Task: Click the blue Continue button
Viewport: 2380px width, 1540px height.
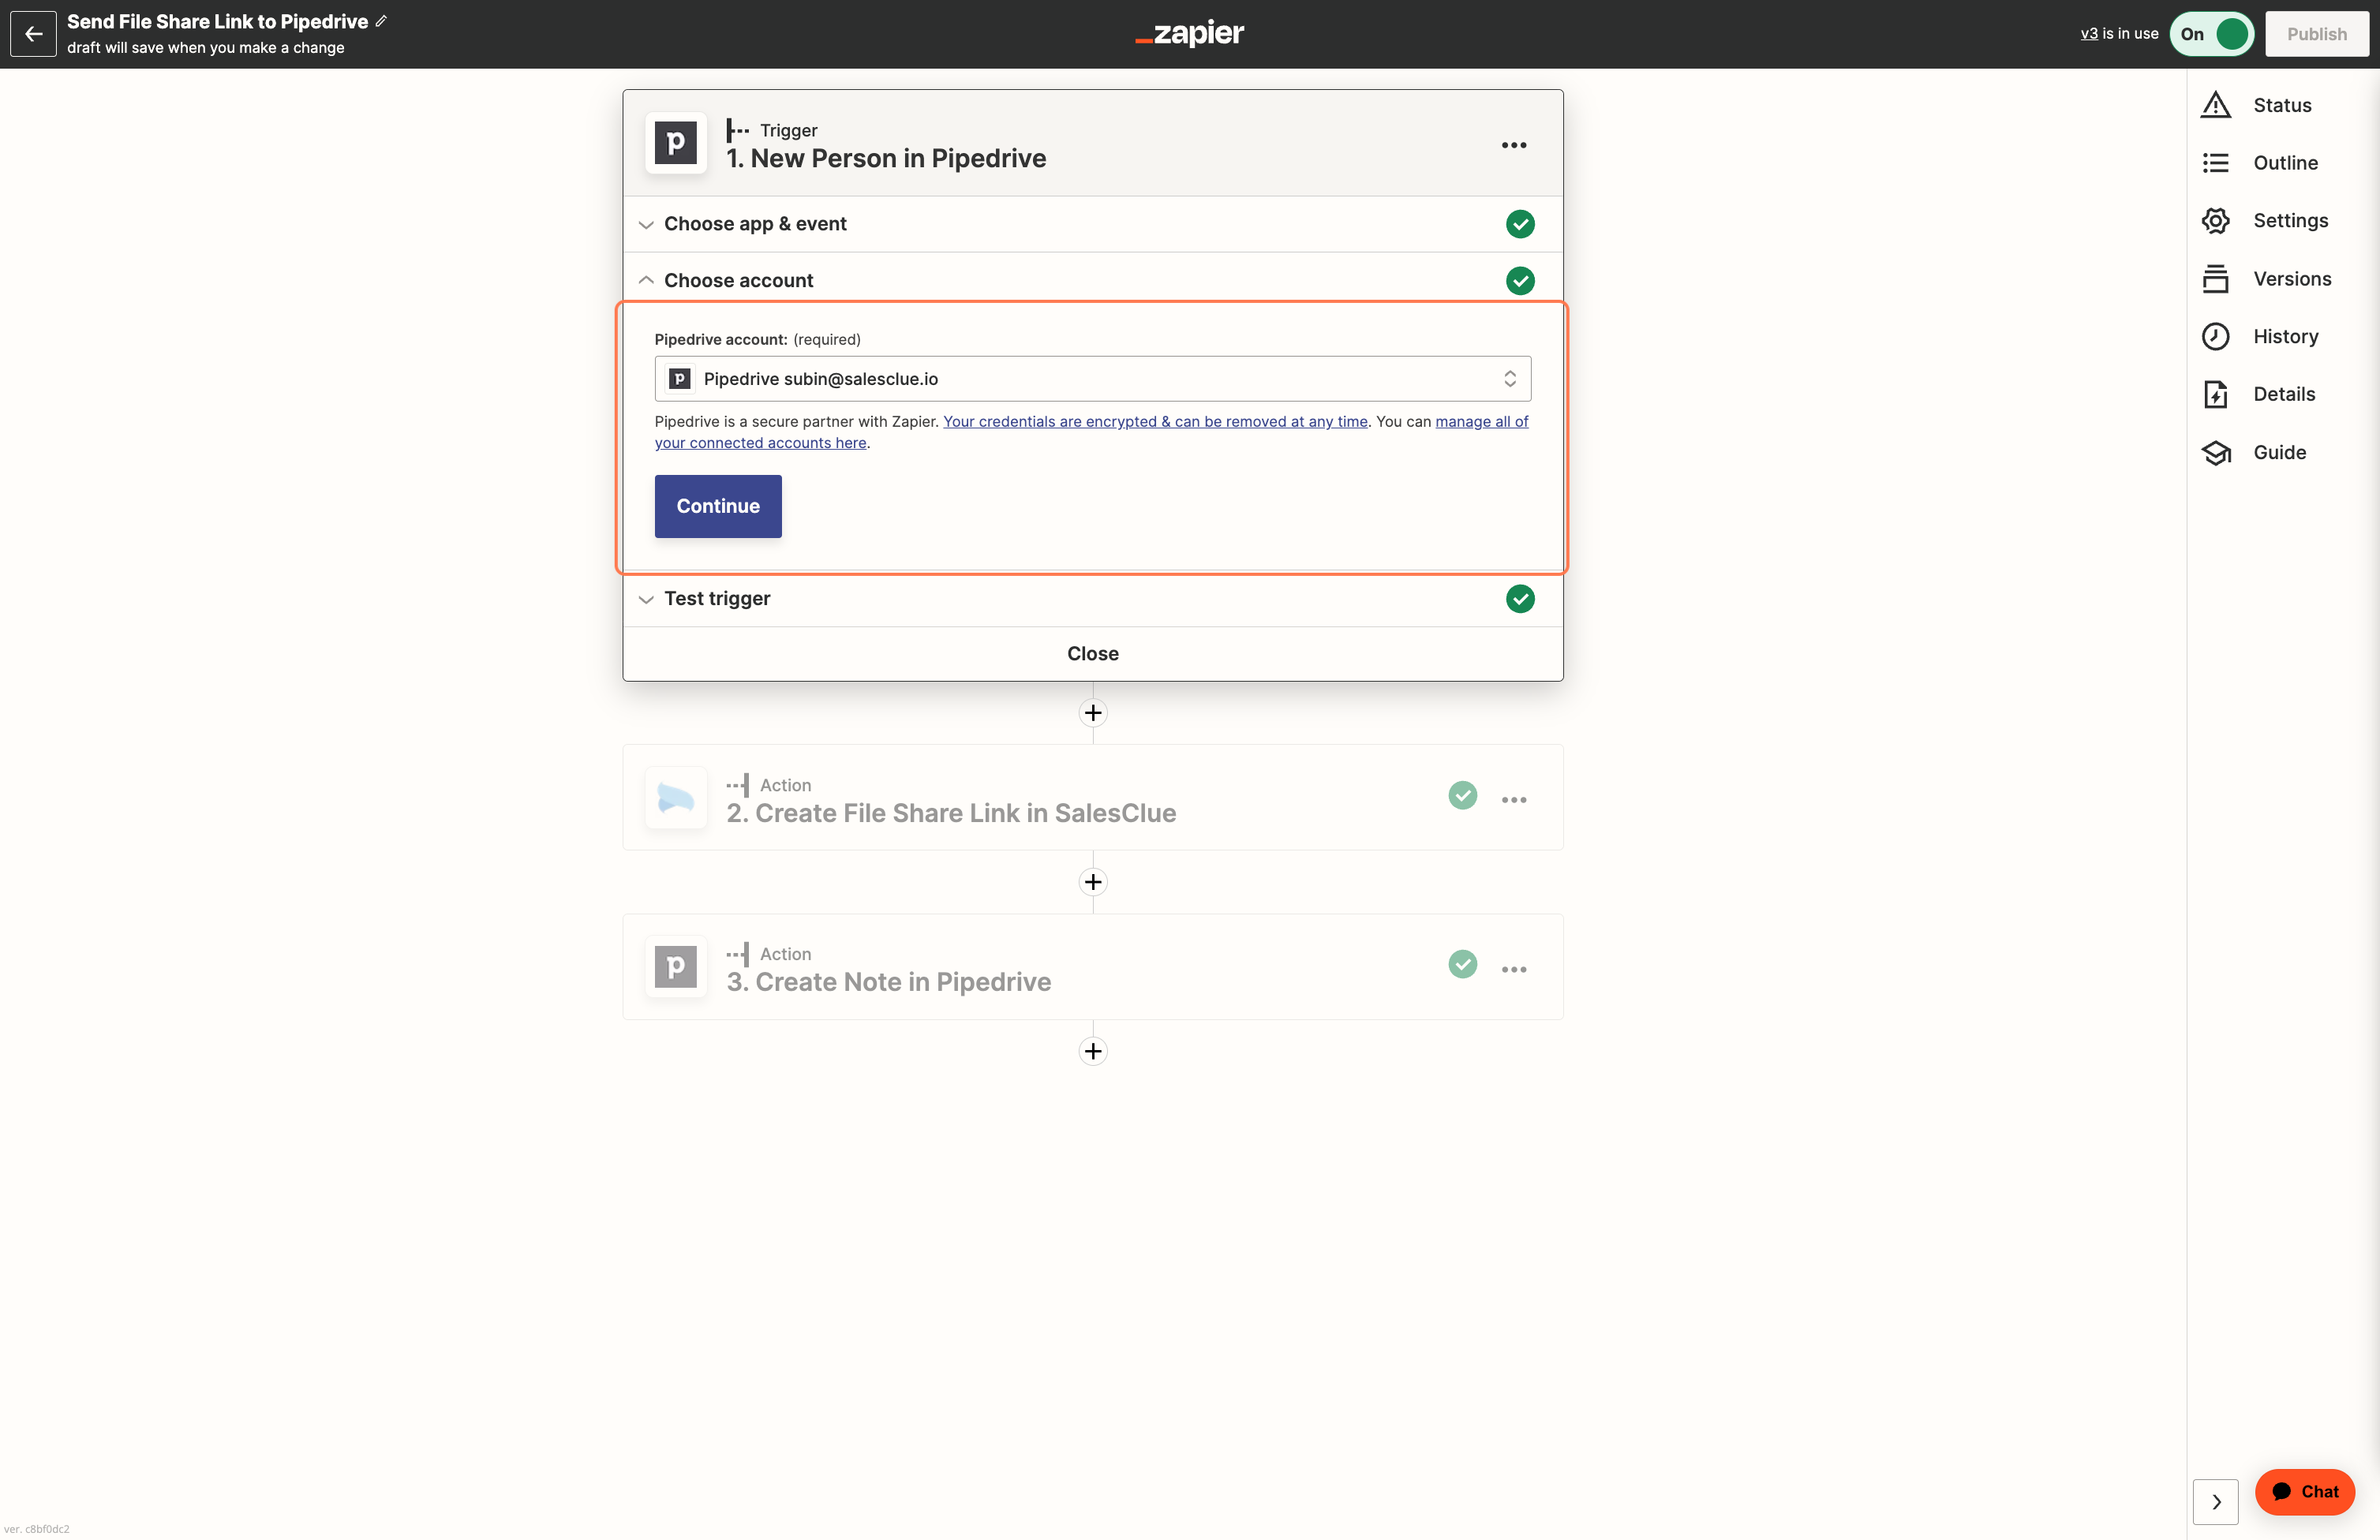Action: pyautogui.click(x=718, y=506)
